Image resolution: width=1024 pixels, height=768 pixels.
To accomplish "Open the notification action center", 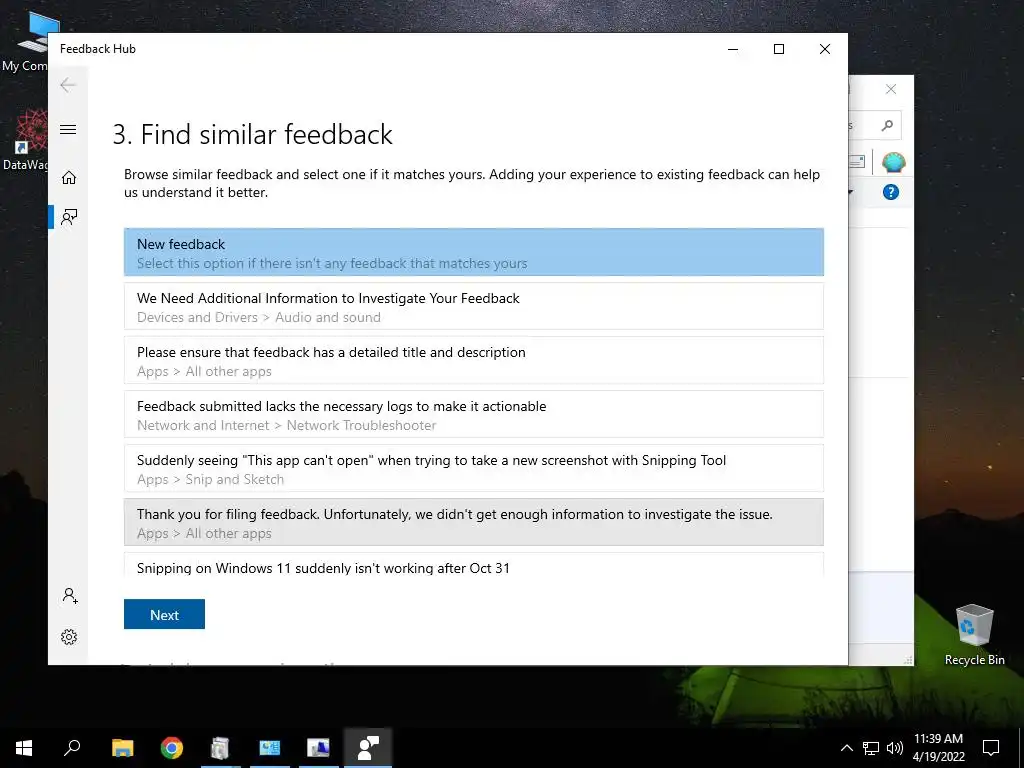I will point(991,748).
